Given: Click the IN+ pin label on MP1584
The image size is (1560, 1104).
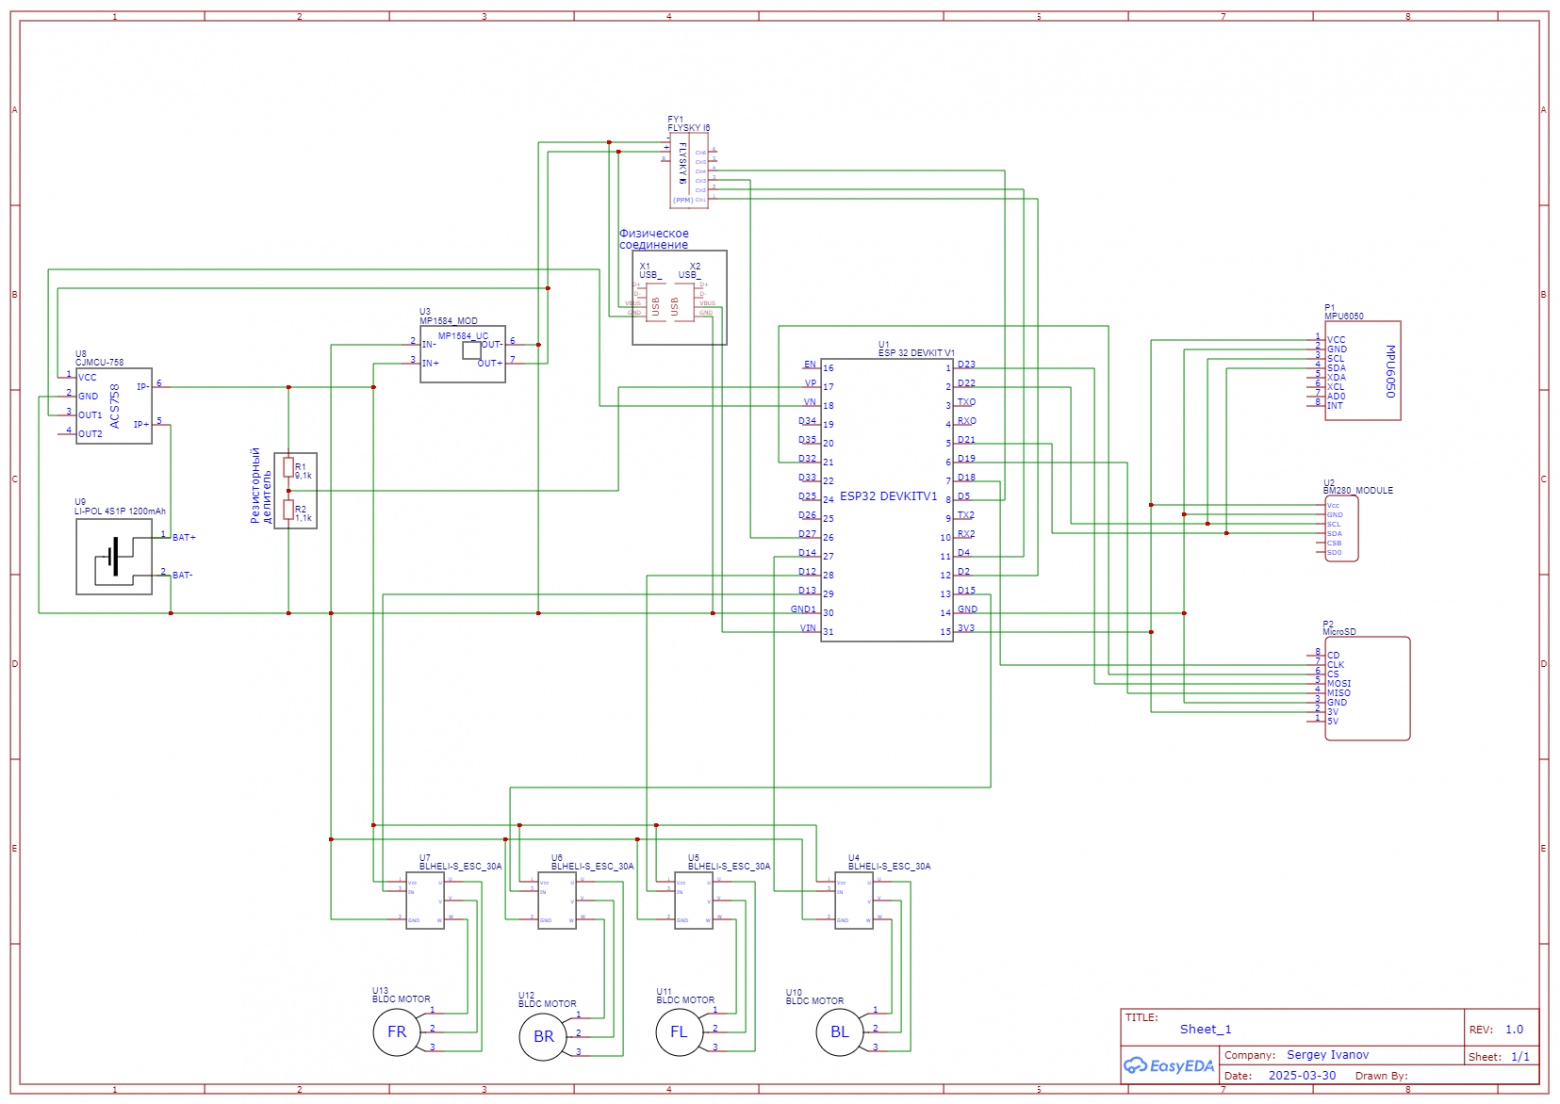Looking at the screenshot, I should pos(430,363).
